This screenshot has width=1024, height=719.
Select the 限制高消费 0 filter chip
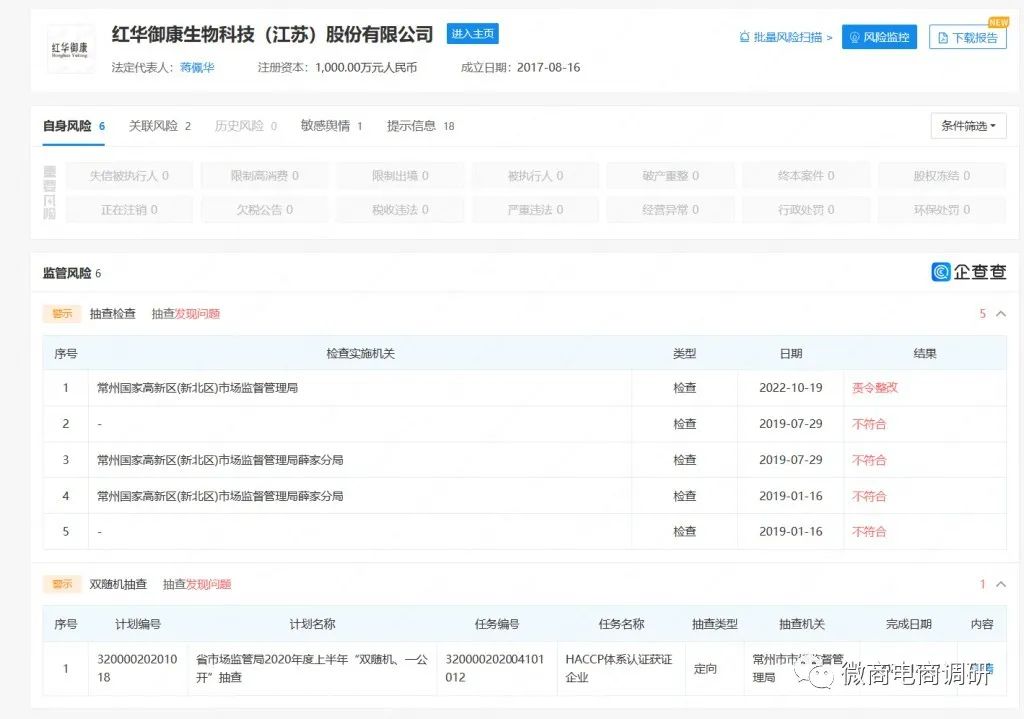click(264, 176)
